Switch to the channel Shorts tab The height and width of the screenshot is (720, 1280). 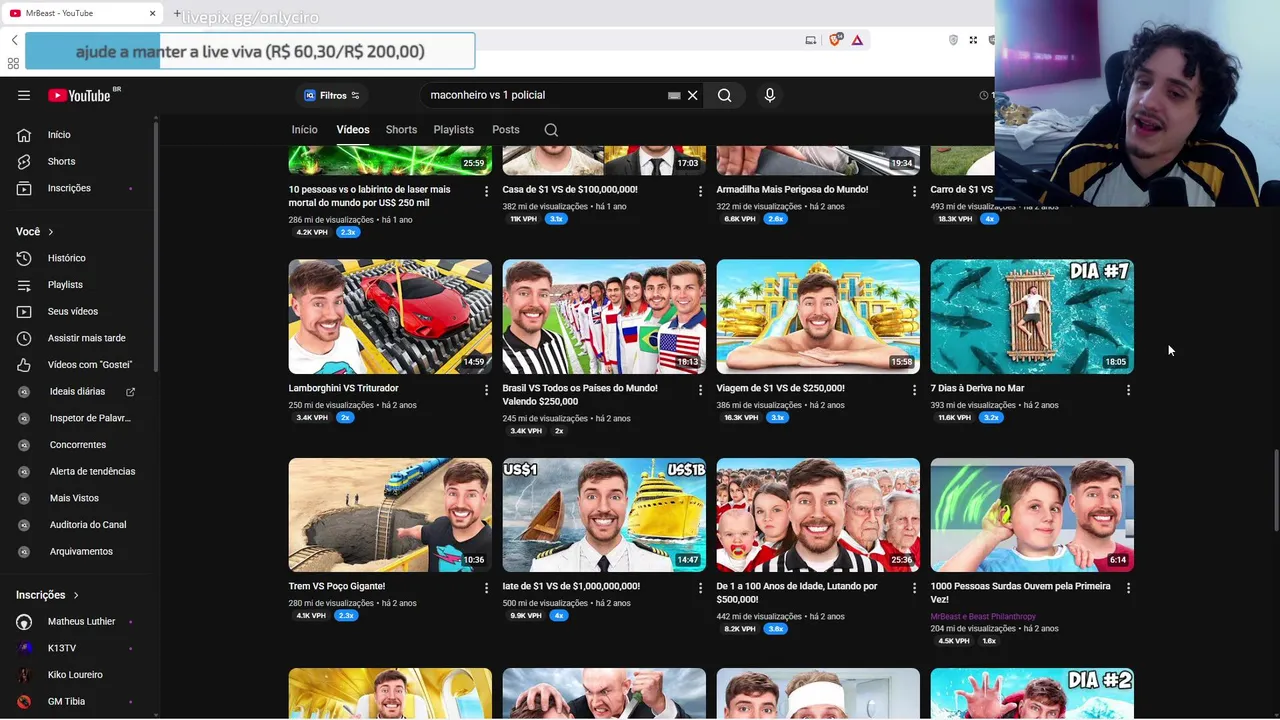pyautogui.click(x=401, y=130)
